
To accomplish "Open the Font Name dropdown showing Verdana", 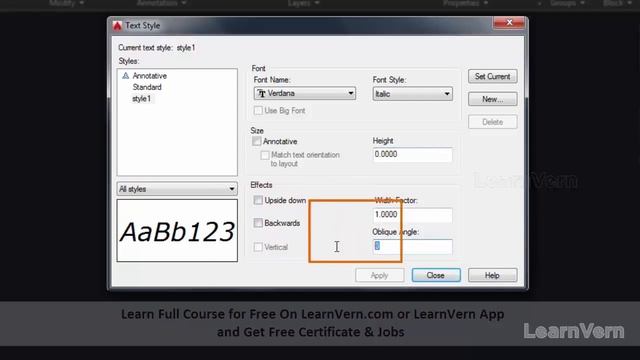I will (x=304, y=93).
